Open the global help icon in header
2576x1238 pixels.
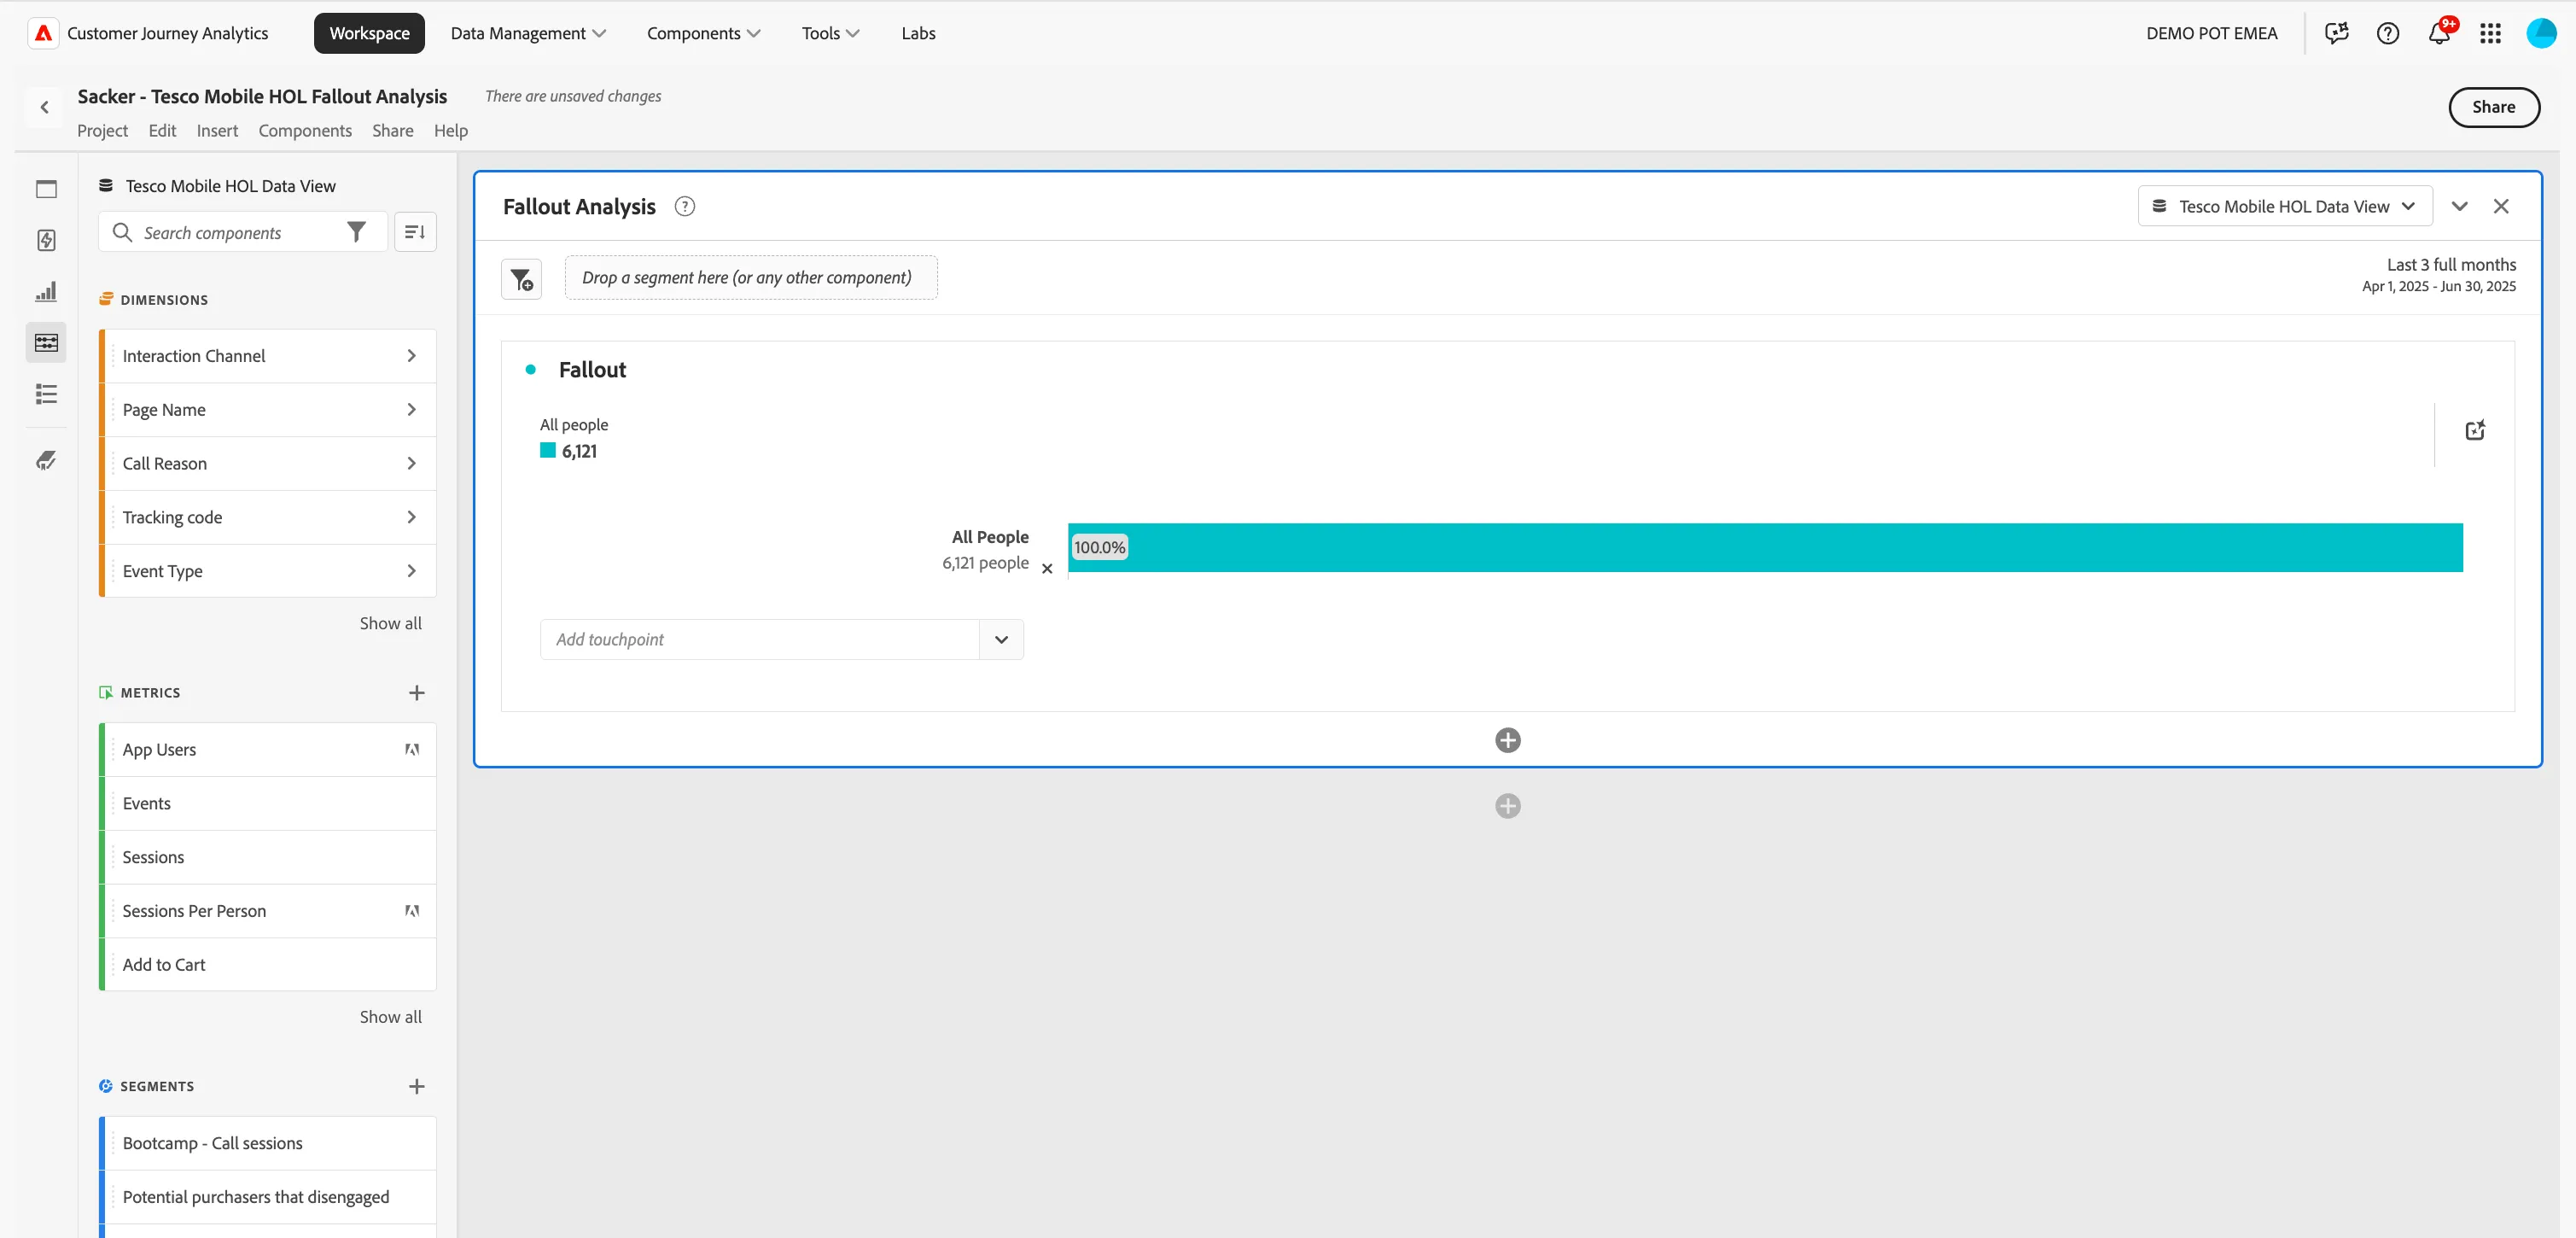point(2388,33)
